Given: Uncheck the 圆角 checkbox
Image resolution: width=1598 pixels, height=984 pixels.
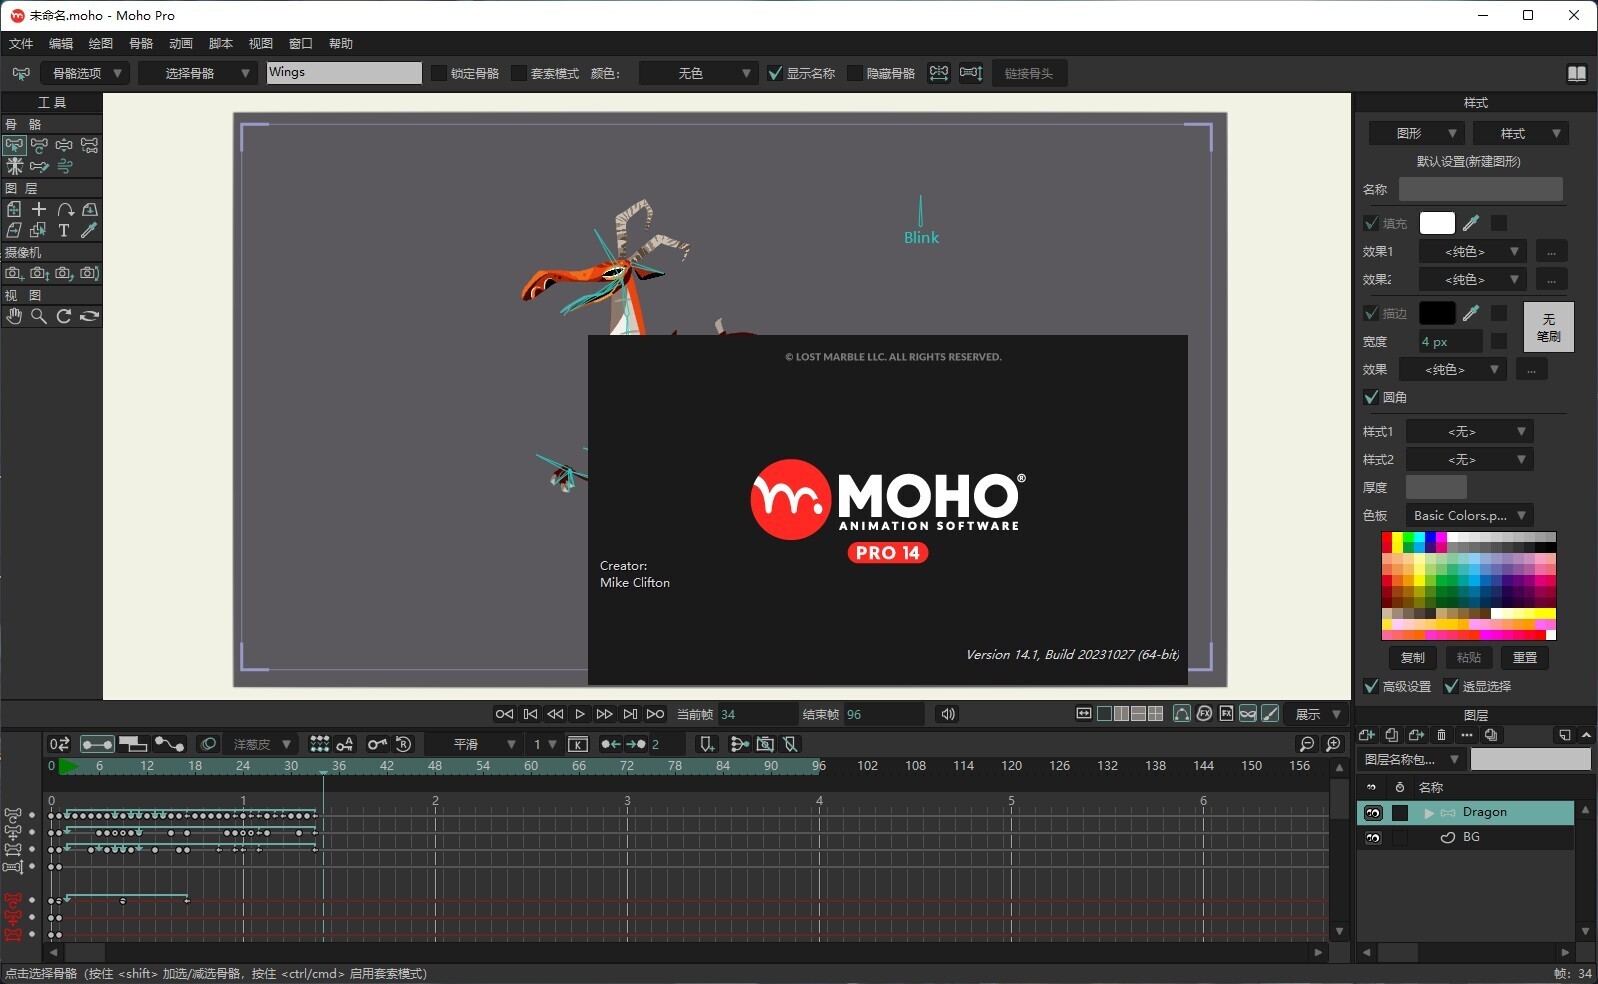Looking at the screenshot, I should pyautogui.click(x=1371, y=397).
